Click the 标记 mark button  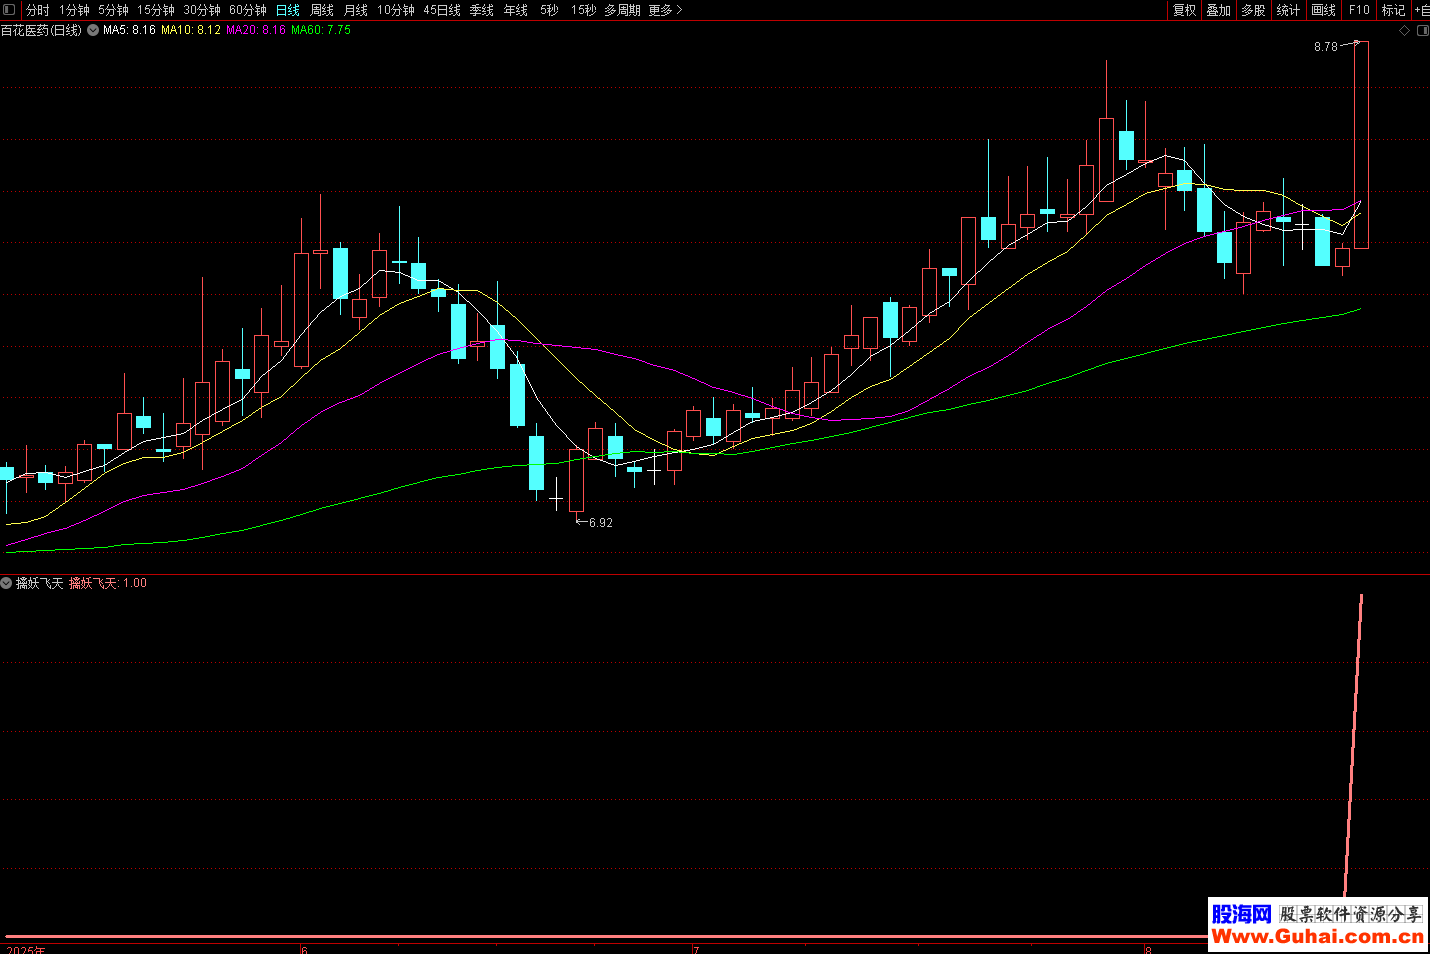pyautogui.click(x=1394, y=10)
